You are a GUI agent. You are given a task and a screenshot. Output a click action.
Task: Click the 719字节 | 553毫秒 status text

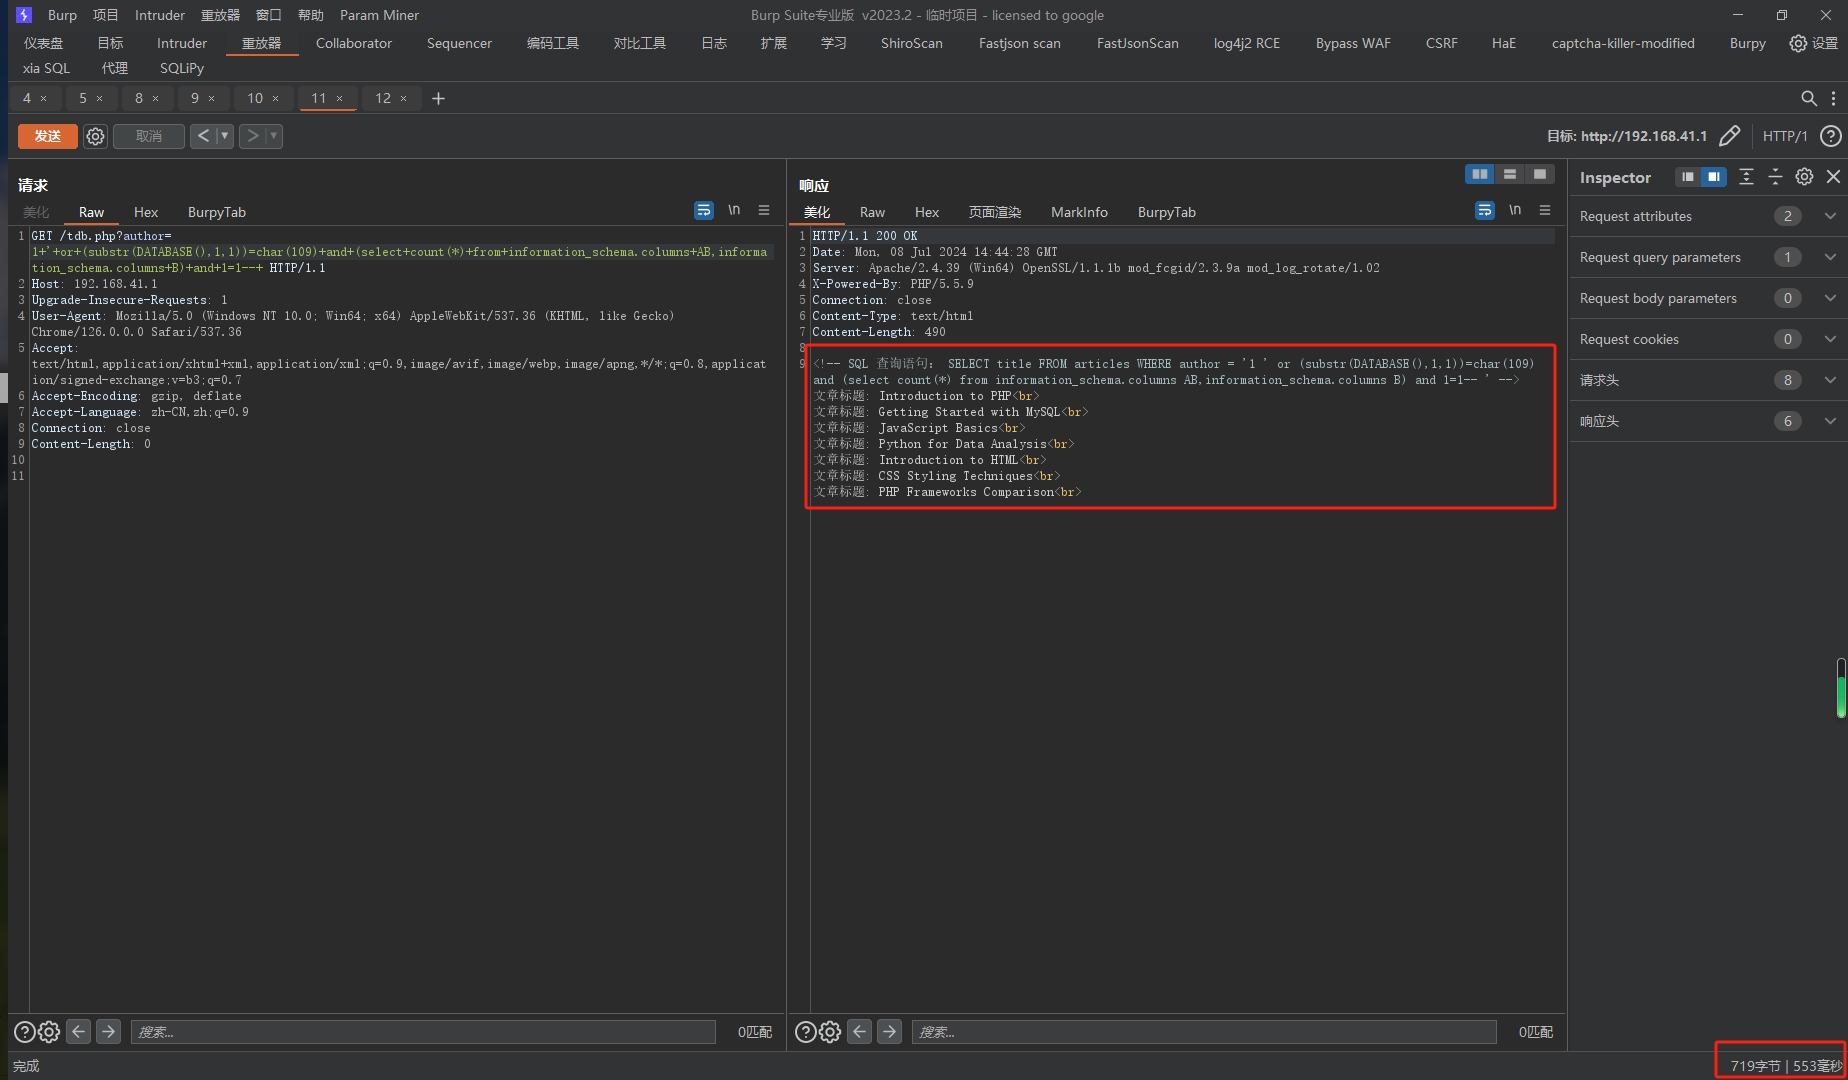(x=1786, y=1066)
